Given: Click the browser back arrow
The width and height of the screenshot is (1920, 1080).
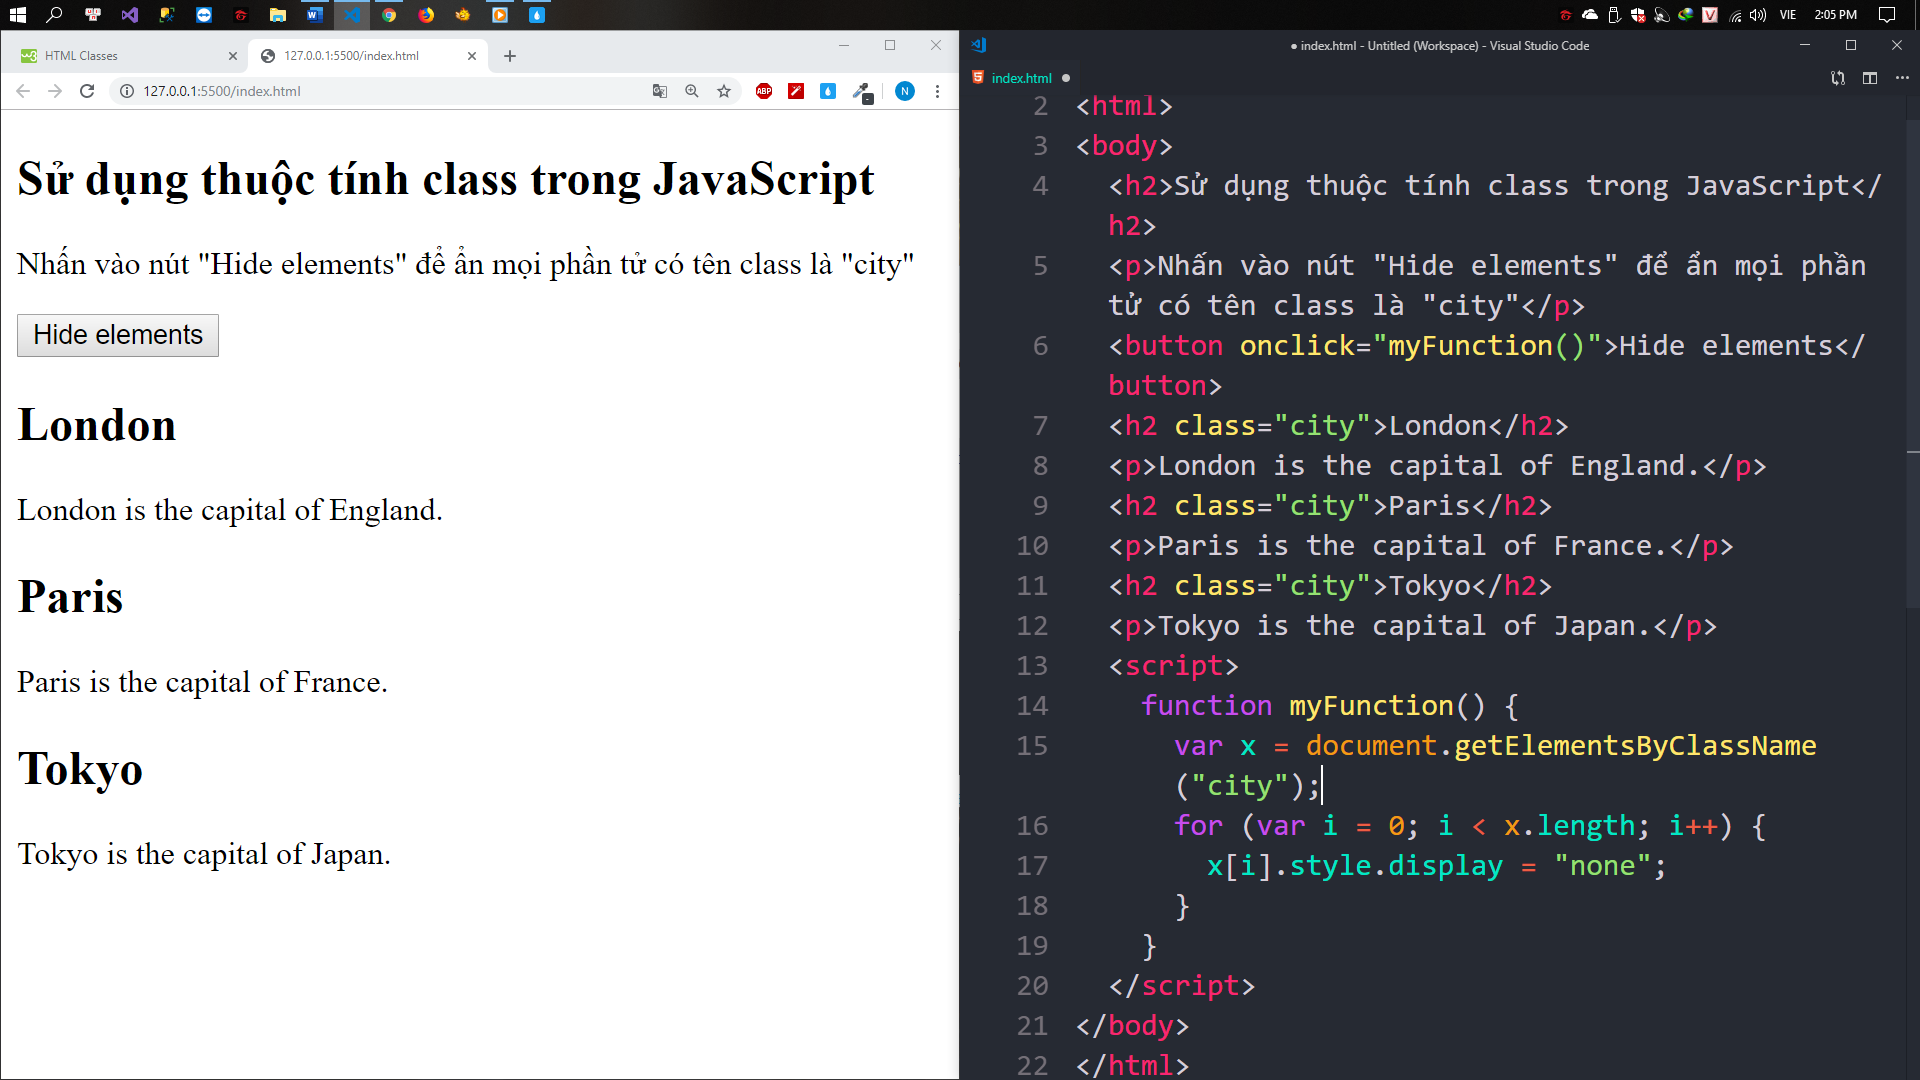Looking at the screenshot, I should 23,91.
